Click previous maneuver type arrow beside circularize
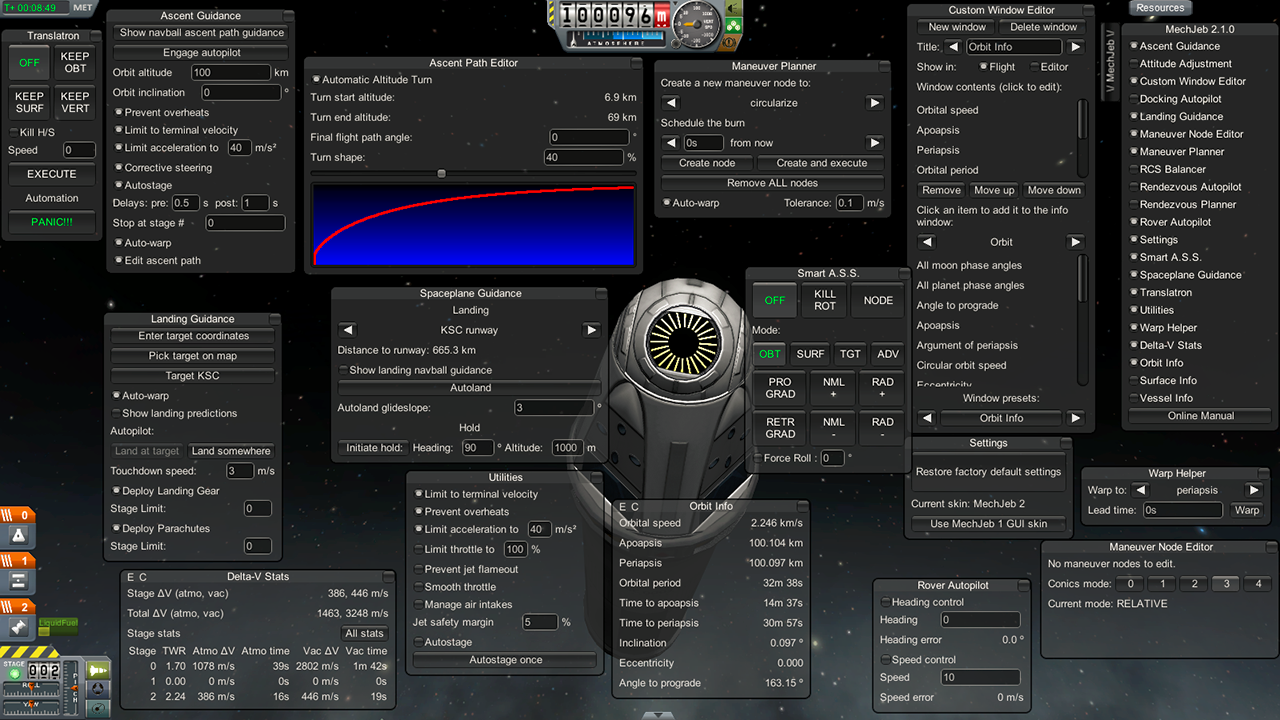This screenshot has width=1280, height=720. [x=671, y=103]
